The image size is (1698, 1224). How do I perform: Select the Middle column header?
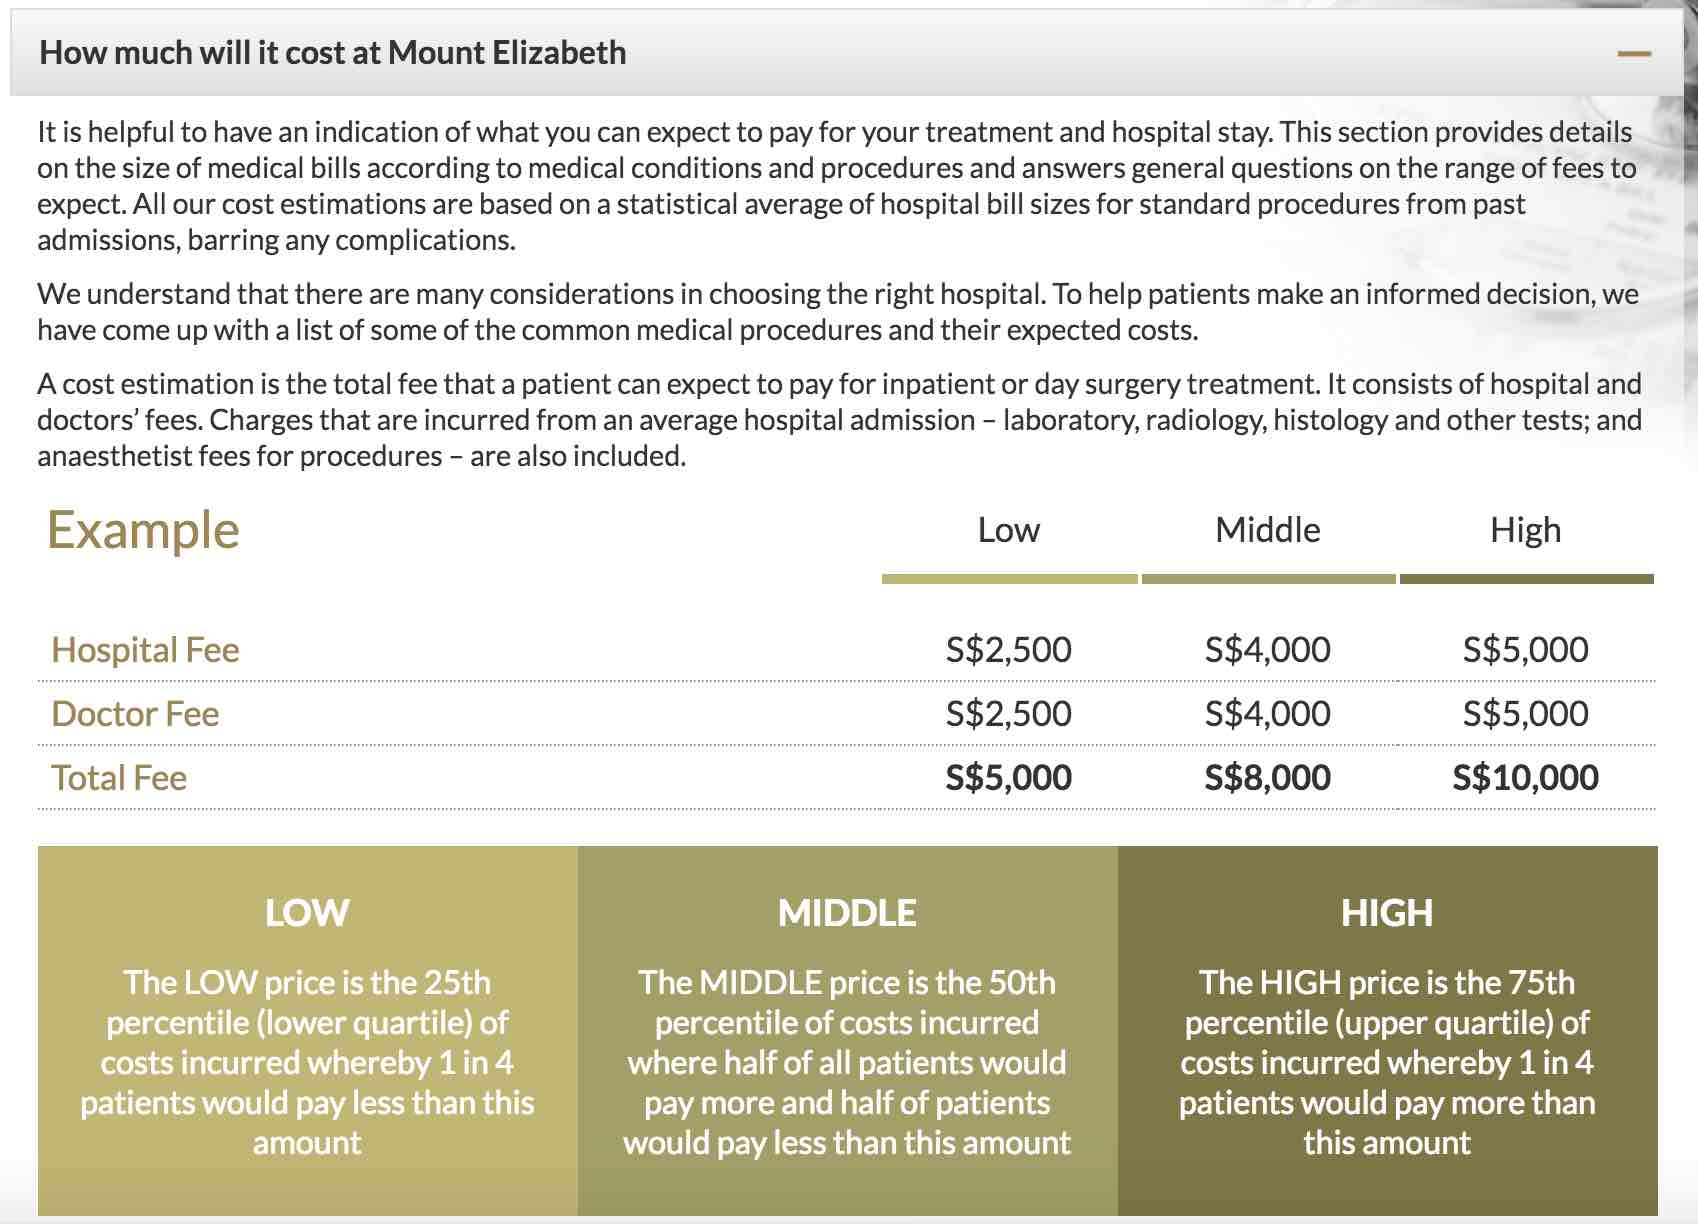pyautogui.click(x=1267, y=530)
